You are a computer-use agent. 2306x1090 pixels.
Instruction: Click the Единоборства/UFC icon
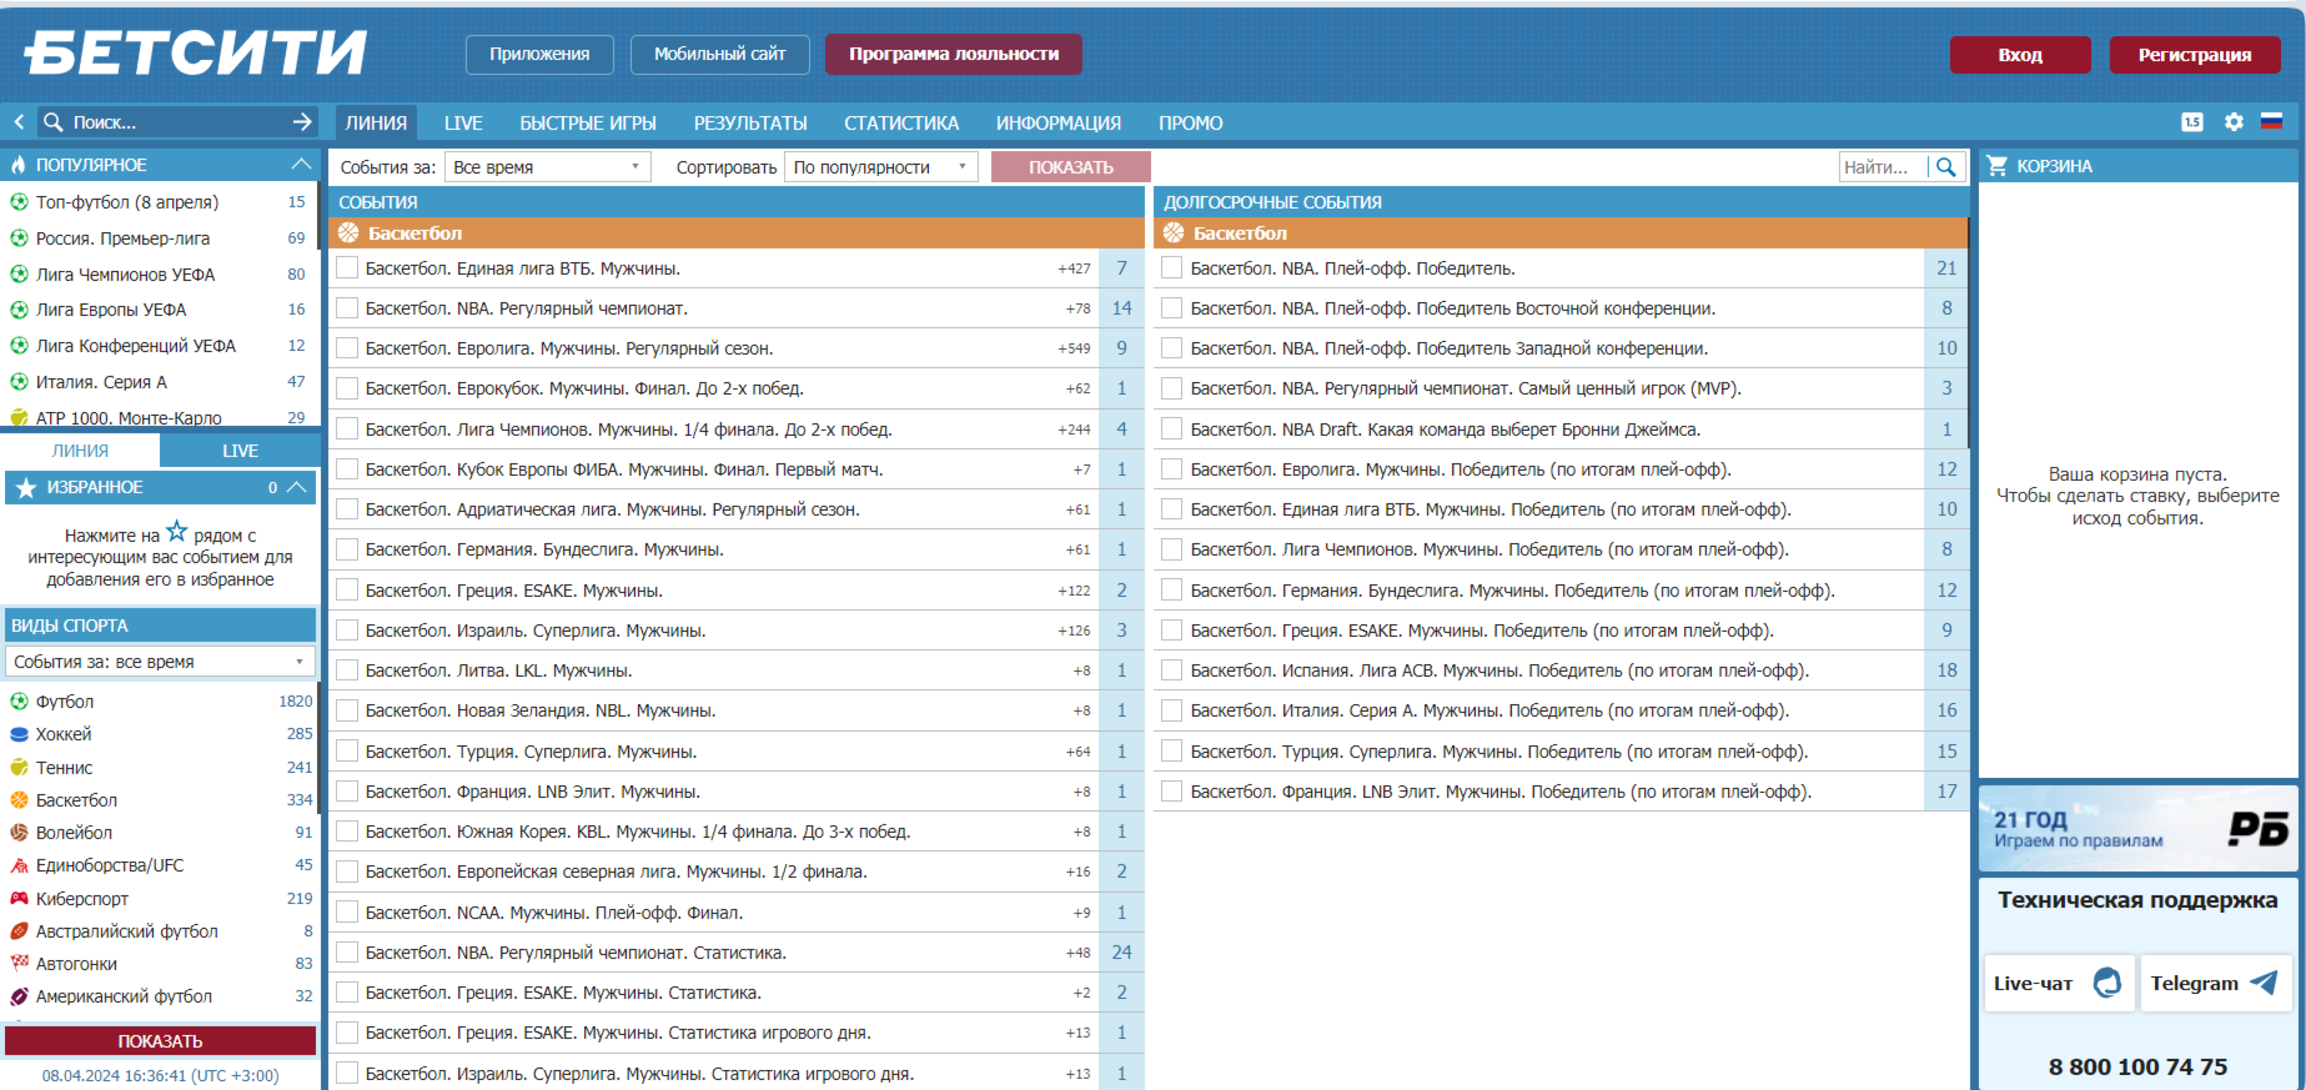coord(19,865)
